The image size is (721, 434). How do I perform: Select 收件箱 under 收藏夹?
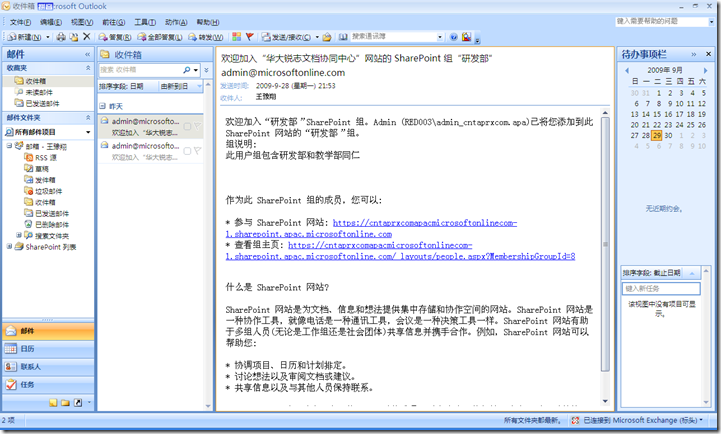tap(31, 81)
